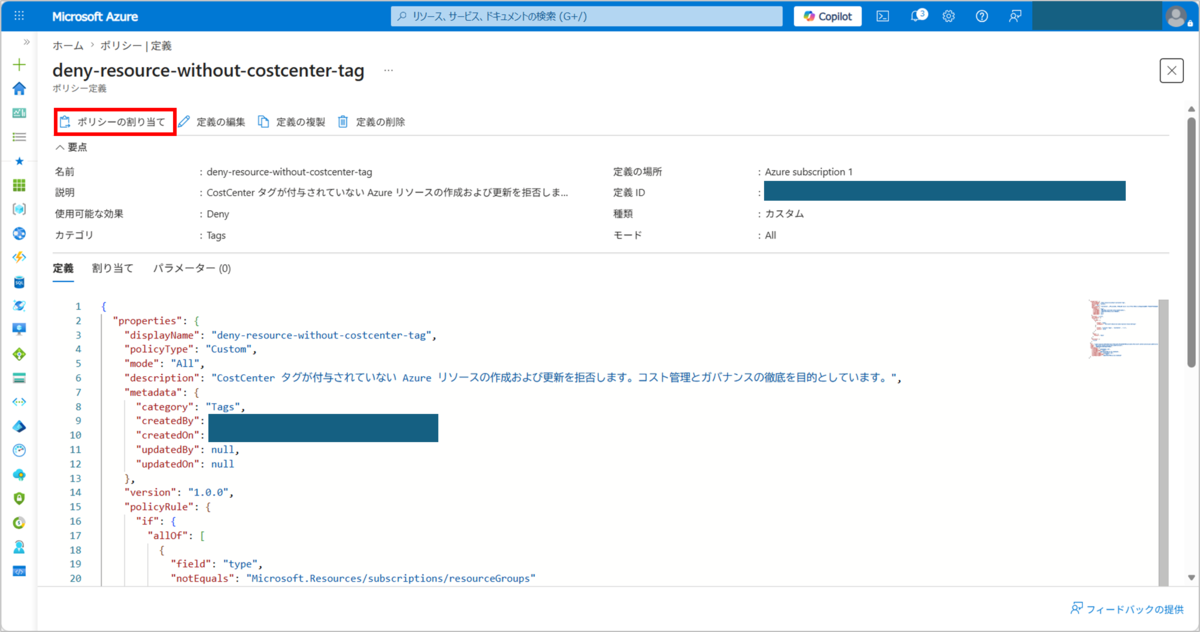
Task: Click ポリシーの割り当て button
Action: pyautogui.click(x=114, y=122)
